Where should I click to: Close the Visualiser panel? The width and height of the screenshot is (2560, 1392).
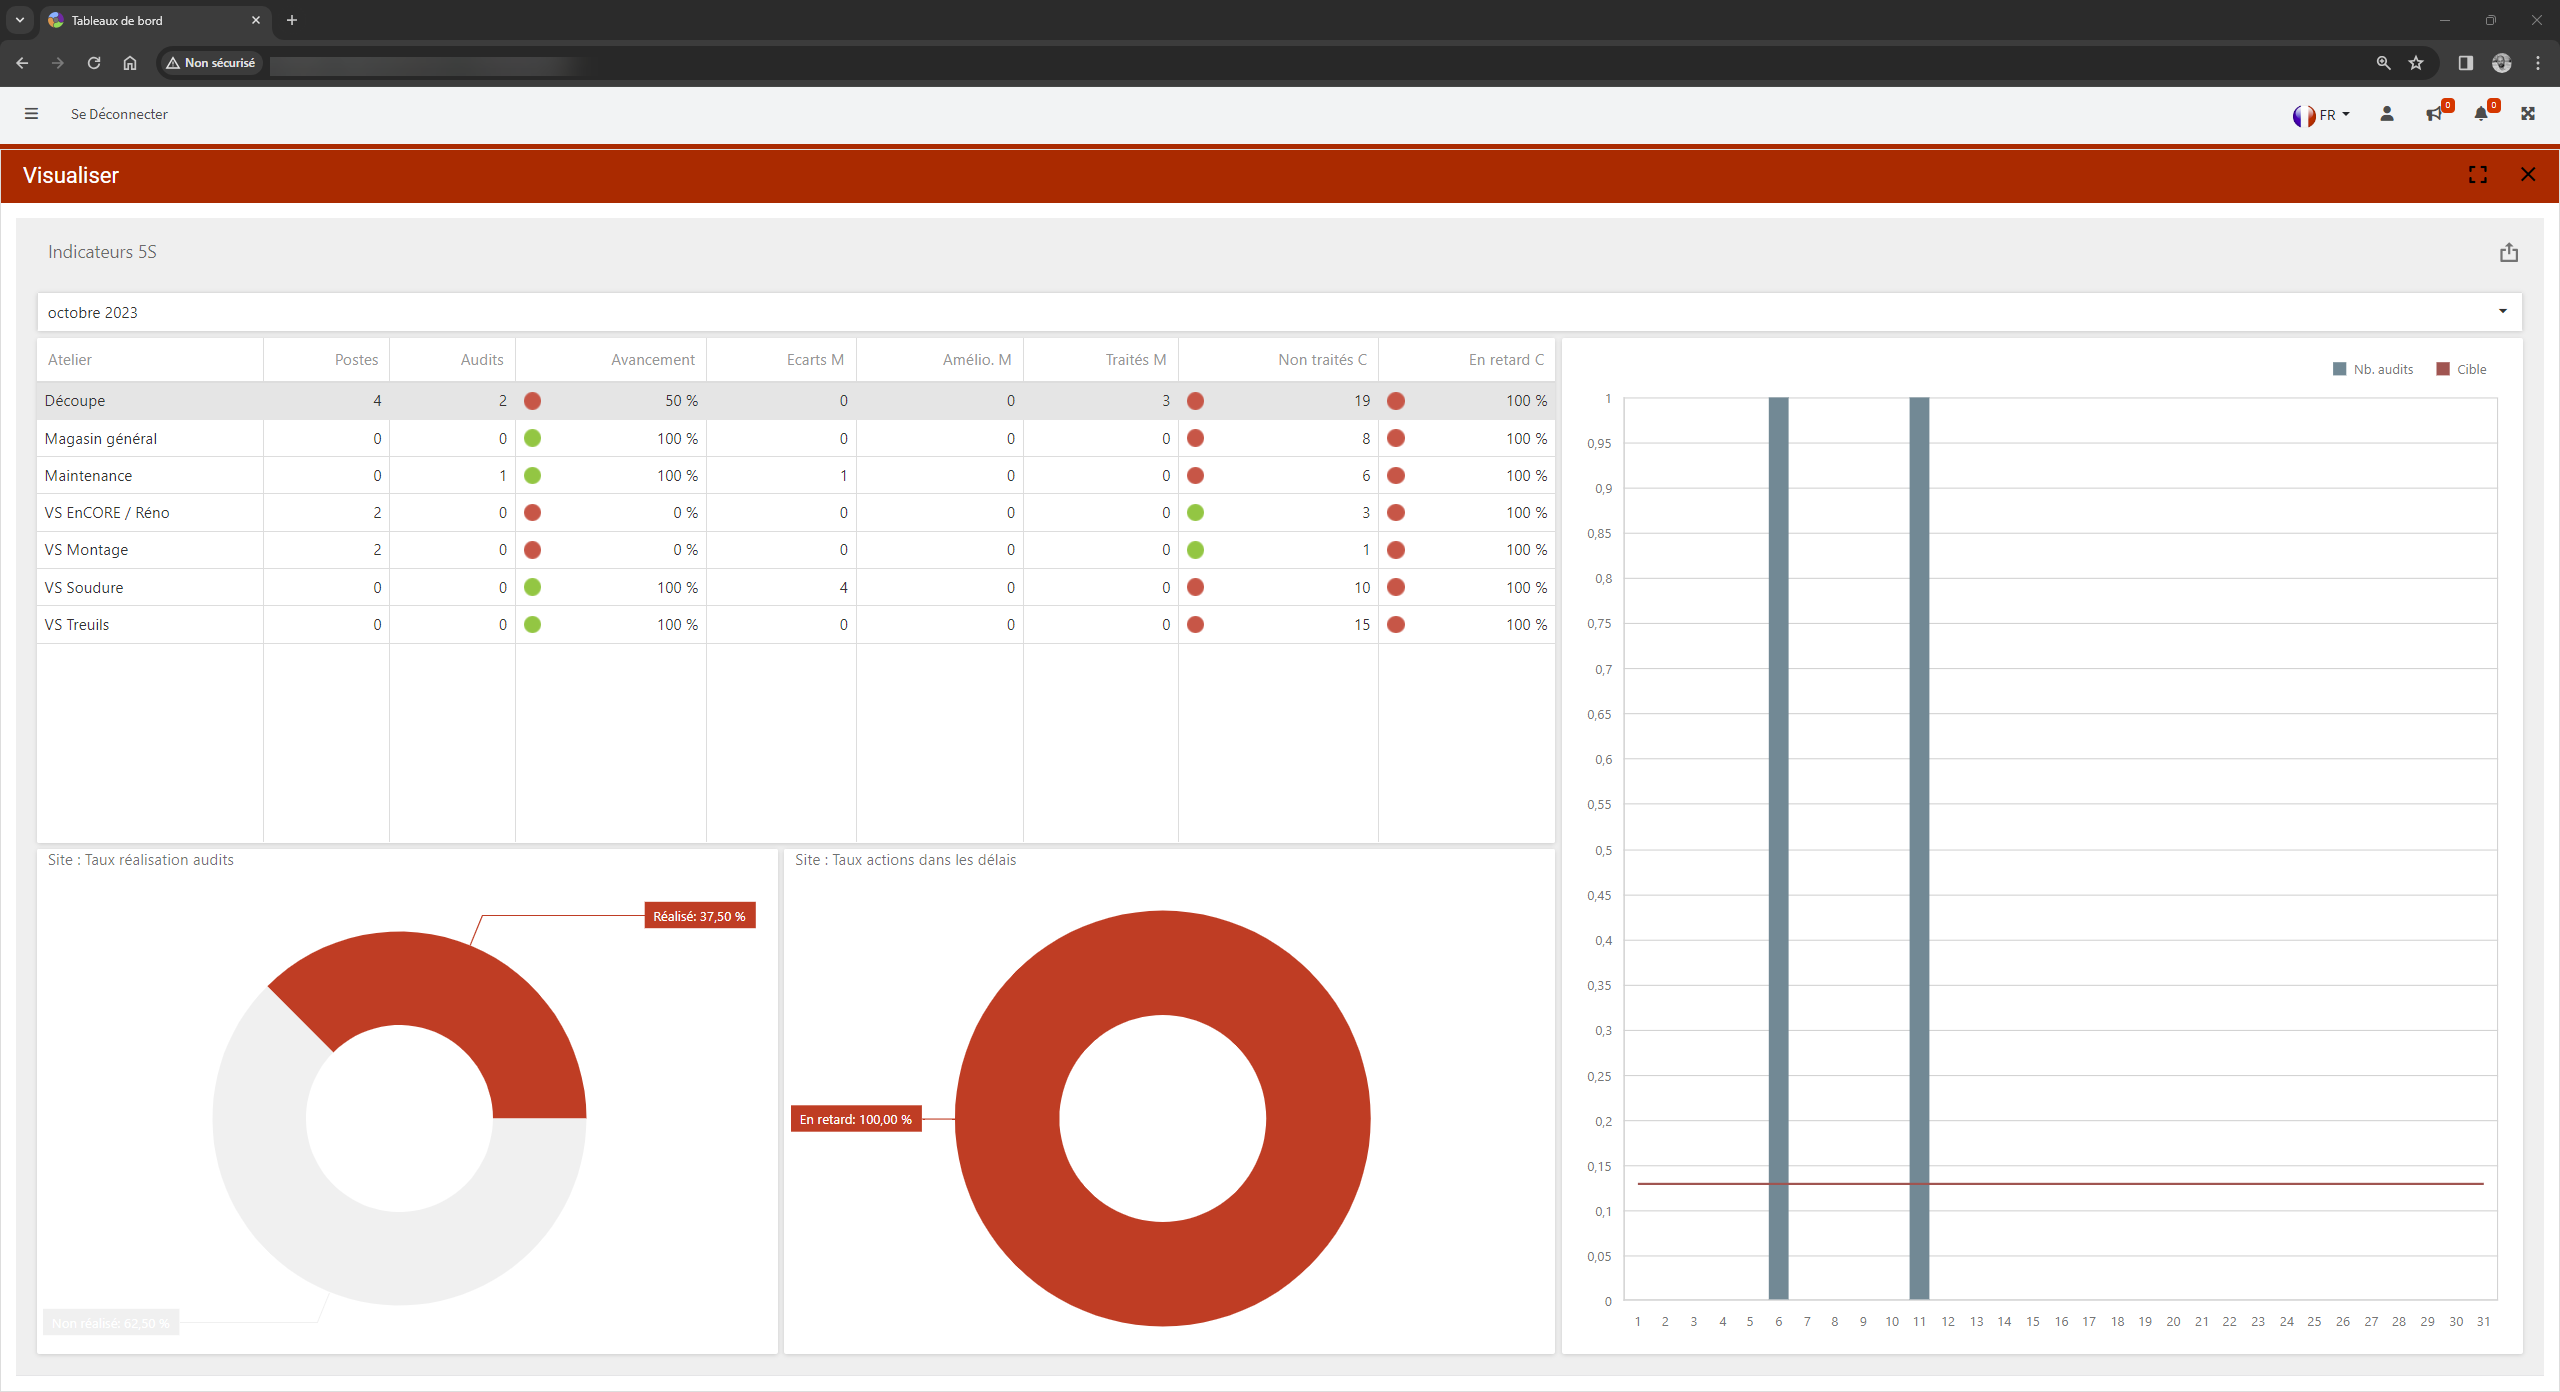[2528, 175]
